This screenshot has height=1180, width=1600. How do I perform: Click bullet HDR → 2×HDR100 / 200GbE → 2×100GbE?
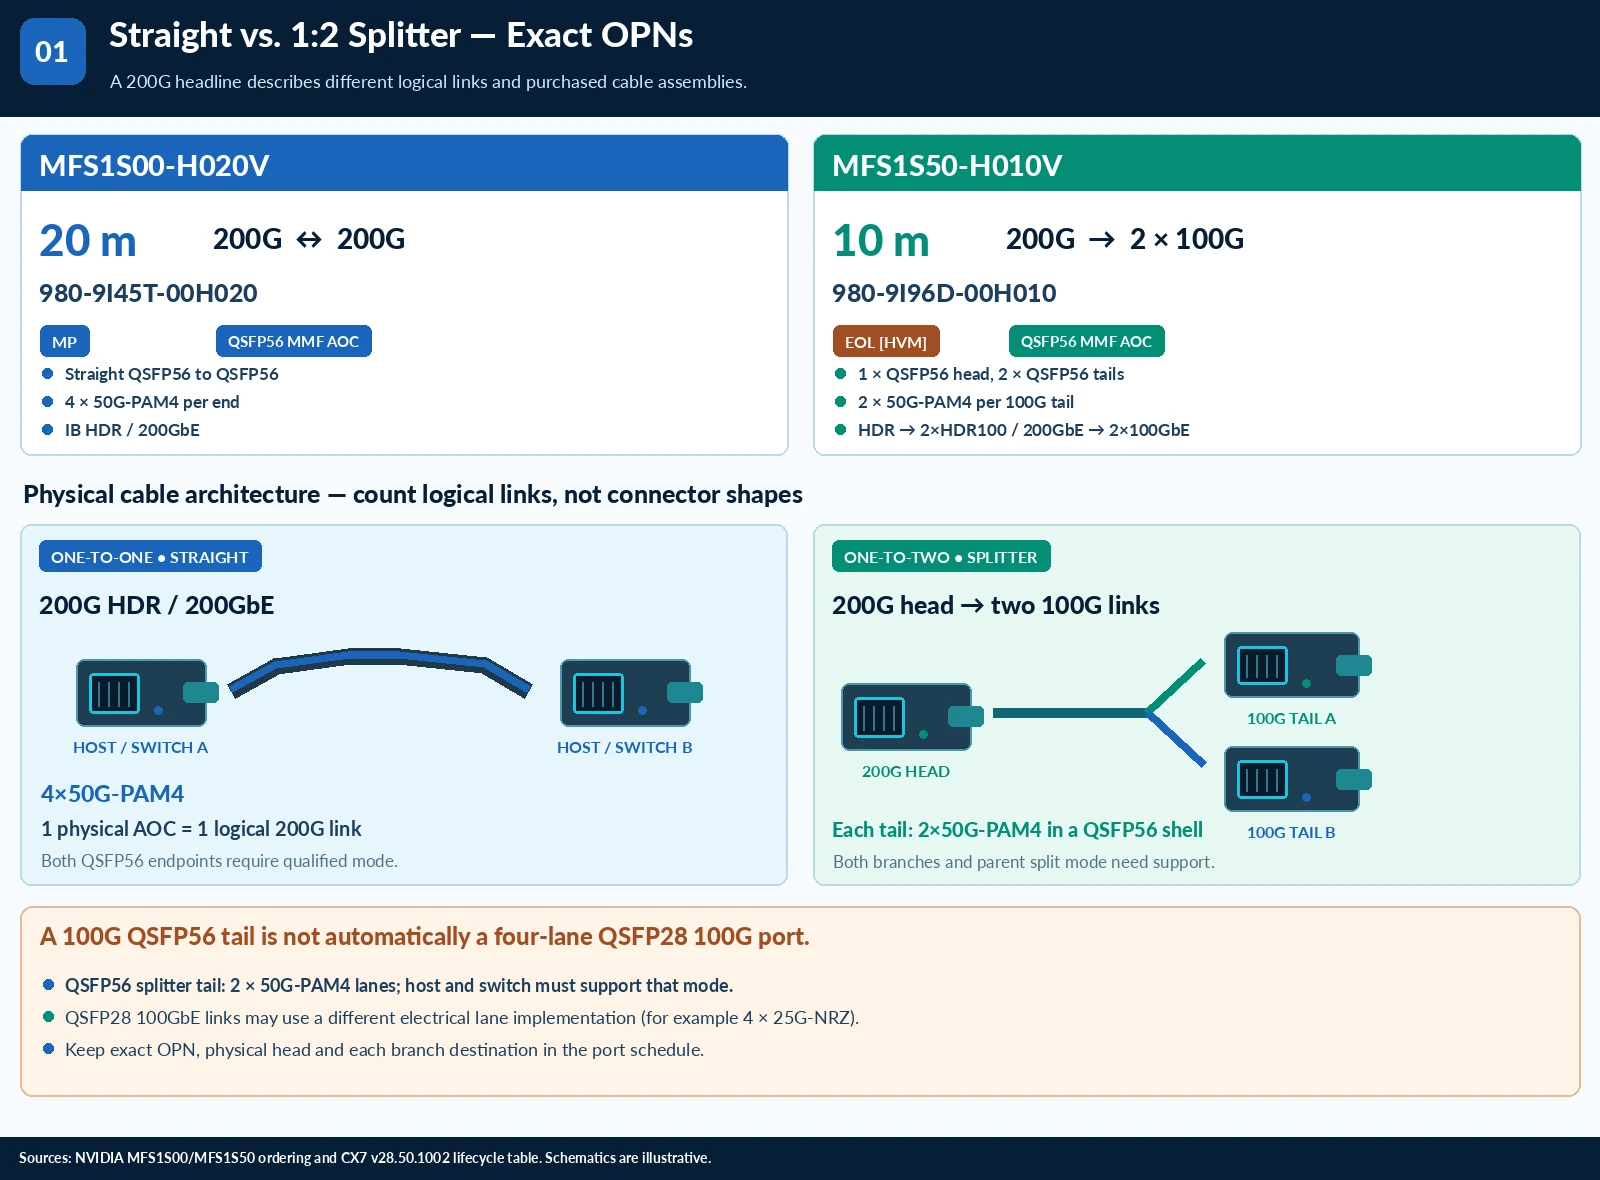(1012, 430)
